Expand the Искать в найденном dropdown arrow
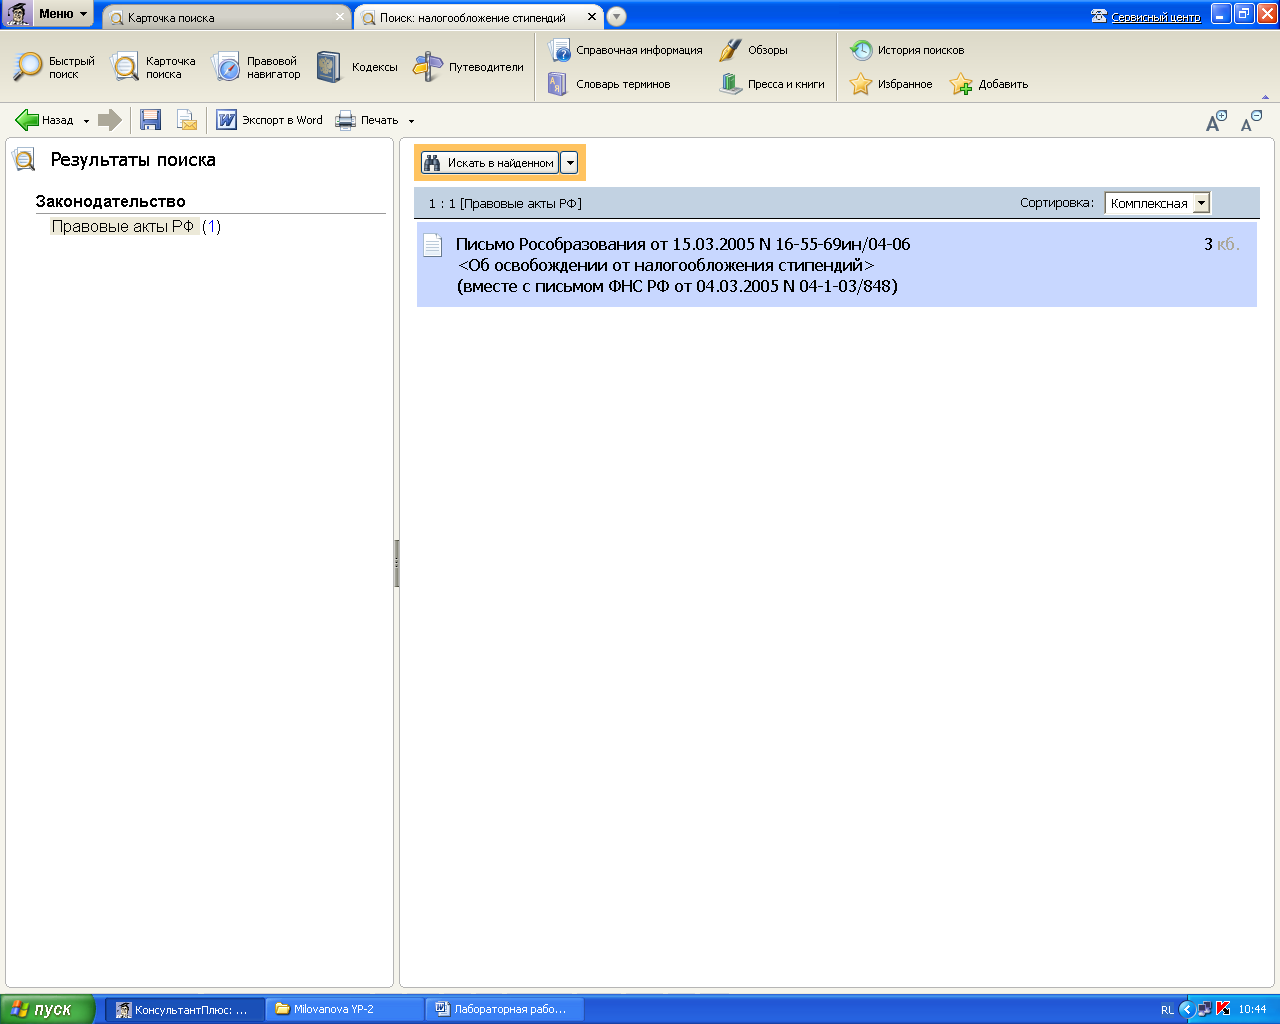This screenshot has width=1280, height=1024. pos(570,162)
